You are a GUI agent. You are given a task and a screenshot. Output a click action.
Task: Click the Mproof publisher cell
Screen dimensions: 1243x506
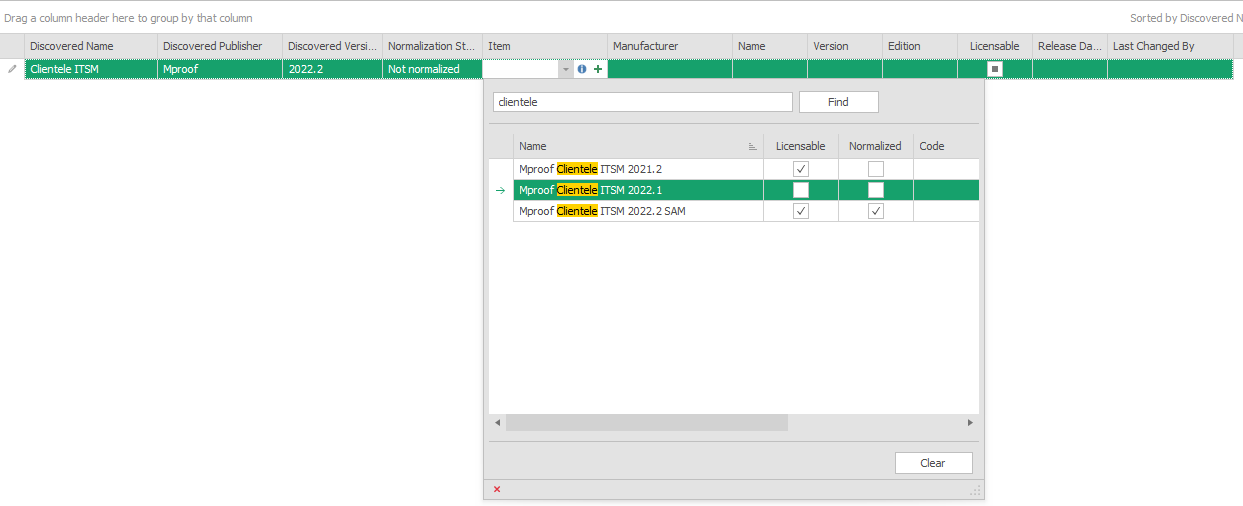220,69
